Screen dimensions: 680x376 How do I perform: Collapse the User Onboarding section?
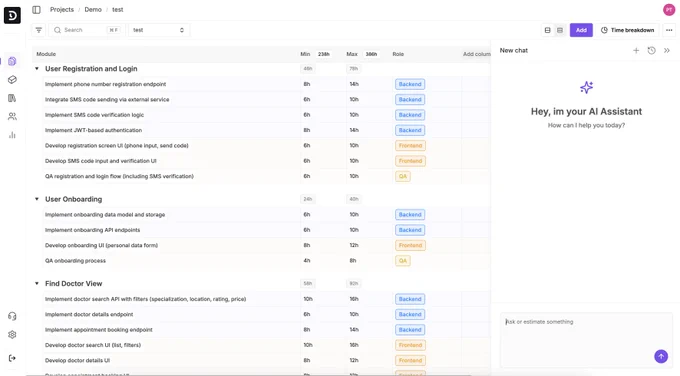click(x=37, y=199)
